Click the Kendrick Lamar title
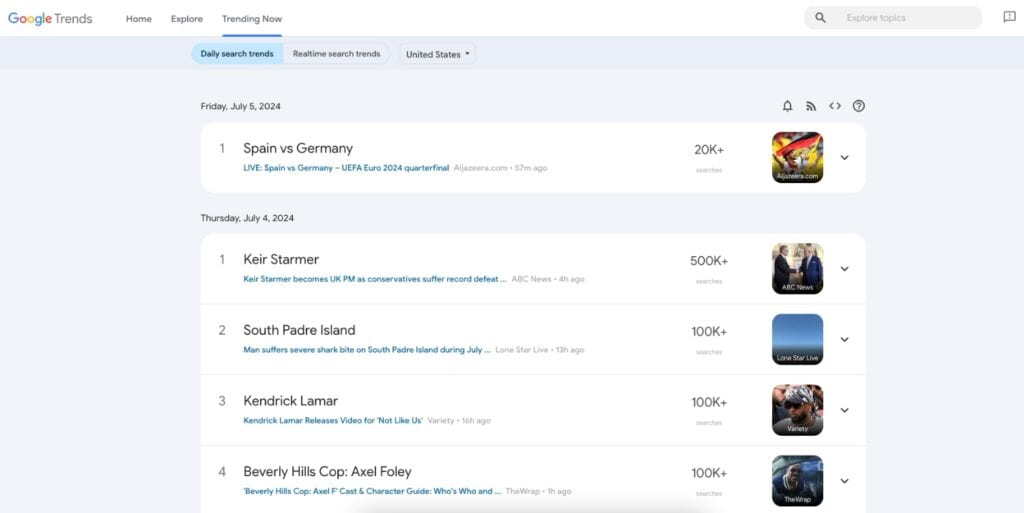The height and width of the screenshot is (513, 1024). [291, 401]
